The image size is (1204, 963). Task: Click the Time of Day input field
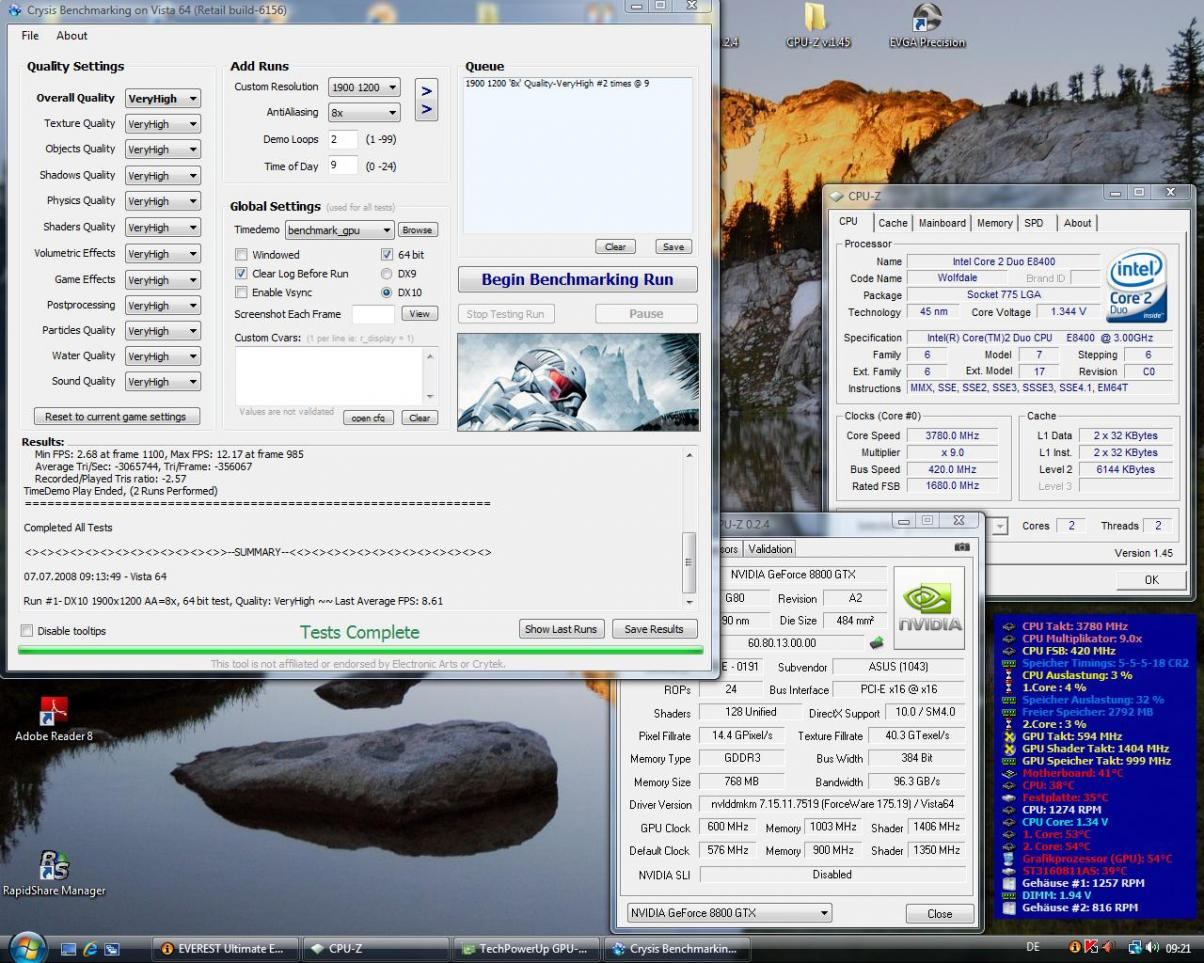click(x=343, y=166)
